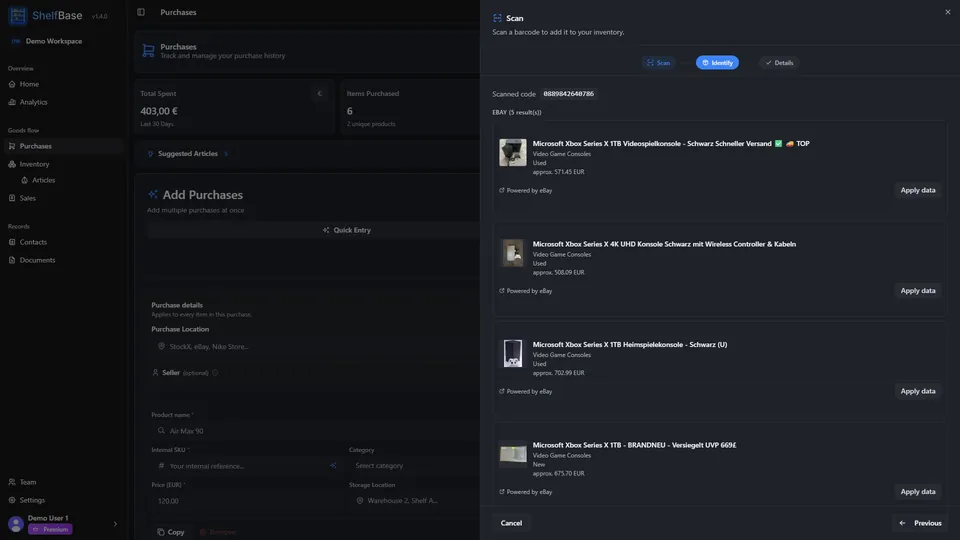Click the Settings gear icon
The width and height of the screenshot is (960, 540).
12,500
